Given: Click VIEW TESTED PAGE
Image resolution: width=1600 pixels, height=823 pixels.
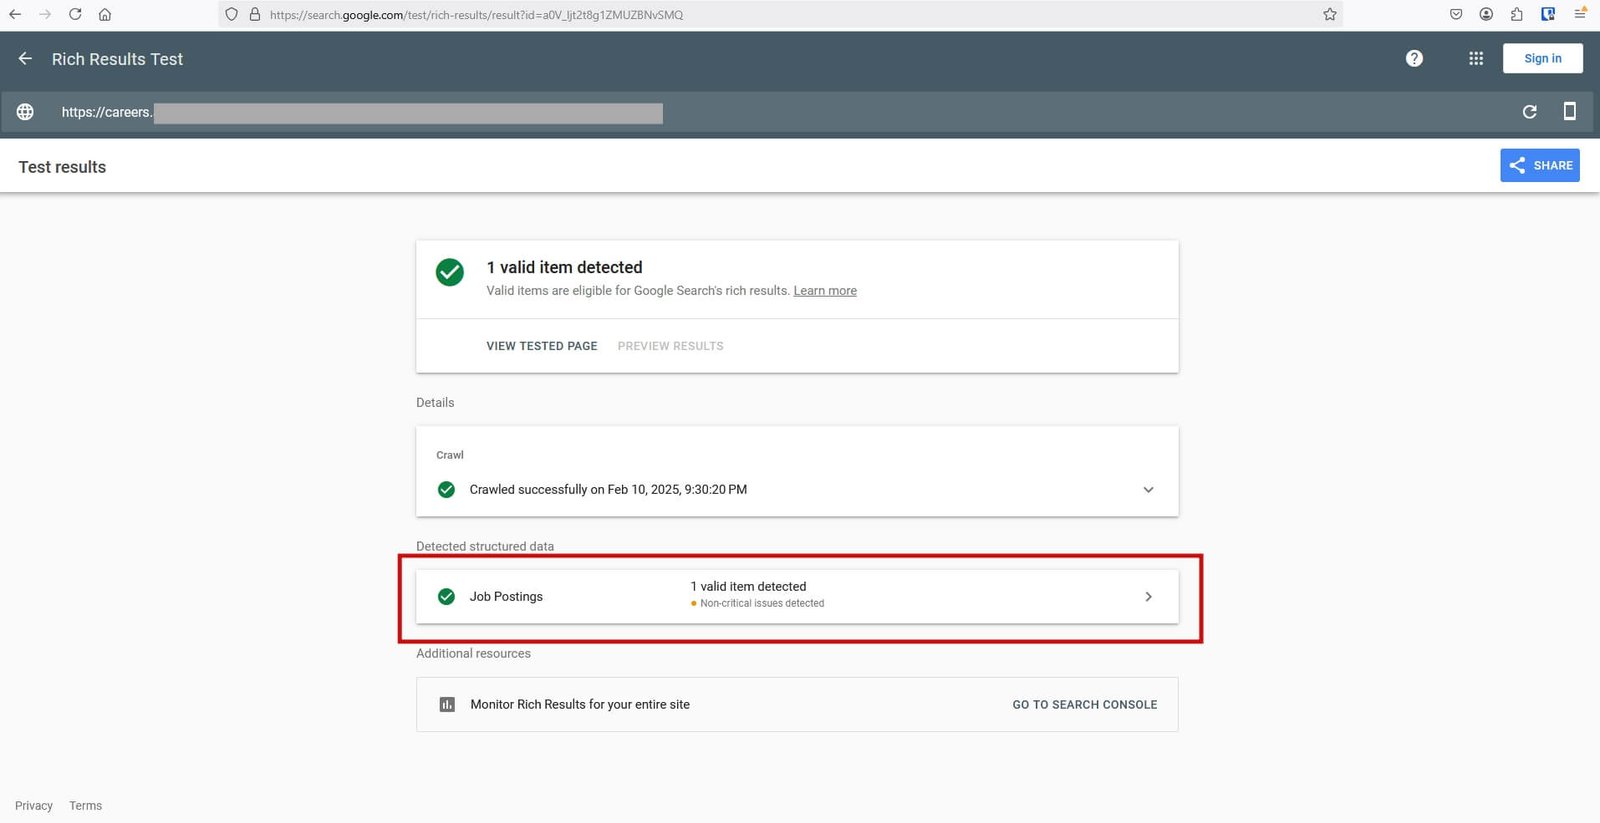Looking at the screenshot, I should click(x=542, y=346).
